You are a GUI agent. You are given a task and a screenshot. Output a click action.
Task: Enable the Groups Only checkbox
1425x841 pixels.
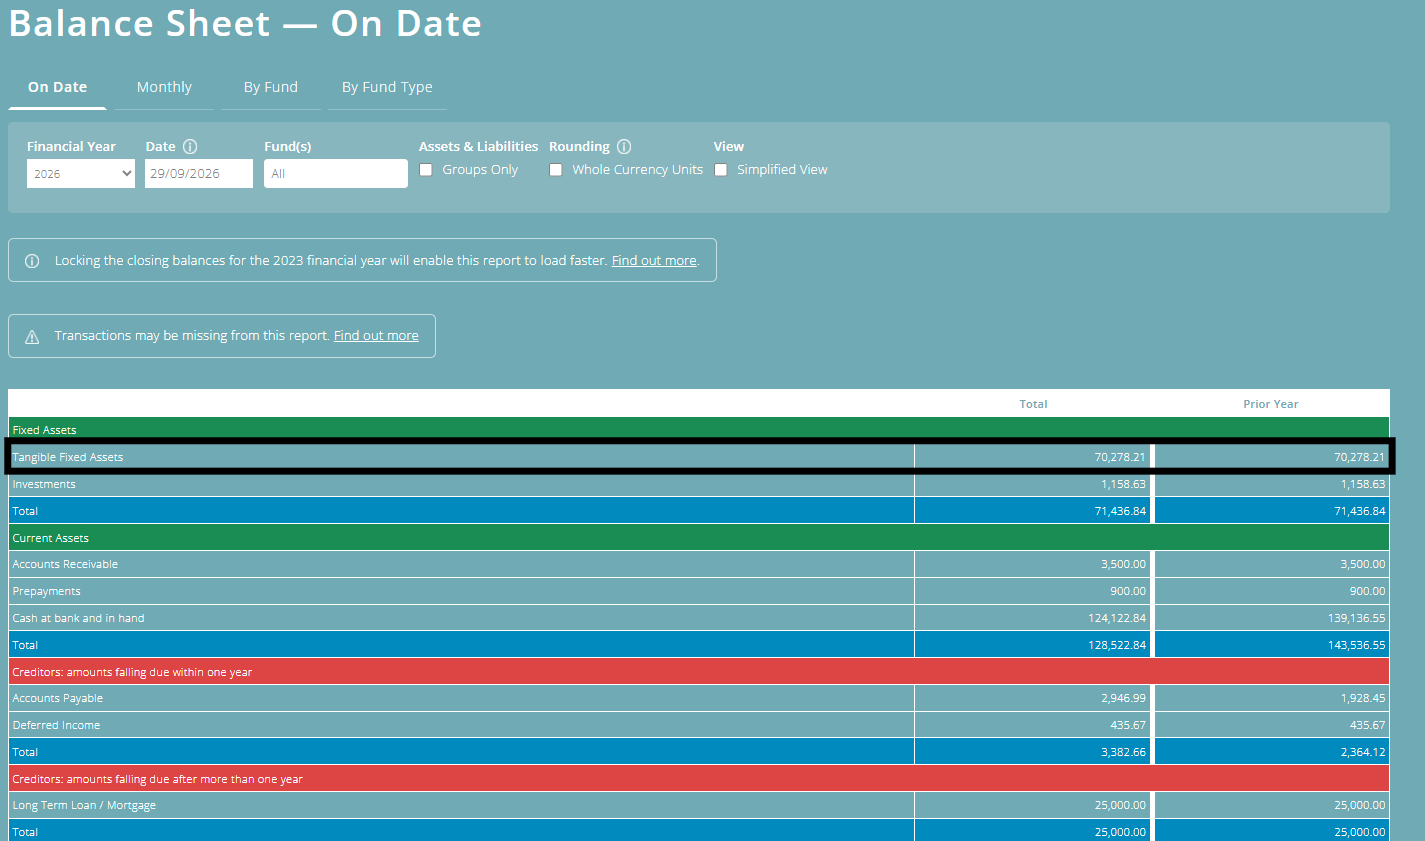tap(426, 170)
